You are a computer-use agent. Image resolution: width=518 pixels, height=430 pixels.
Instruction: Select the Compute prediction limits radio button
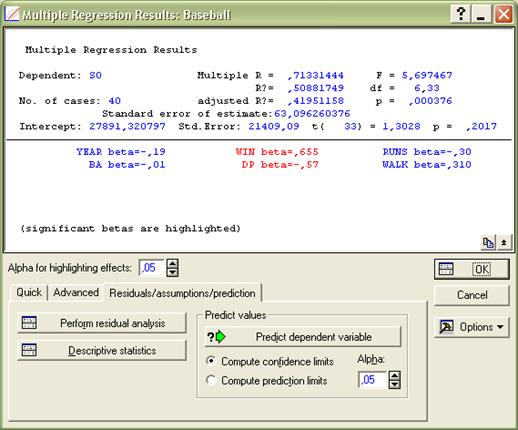[x=211, y=380]
